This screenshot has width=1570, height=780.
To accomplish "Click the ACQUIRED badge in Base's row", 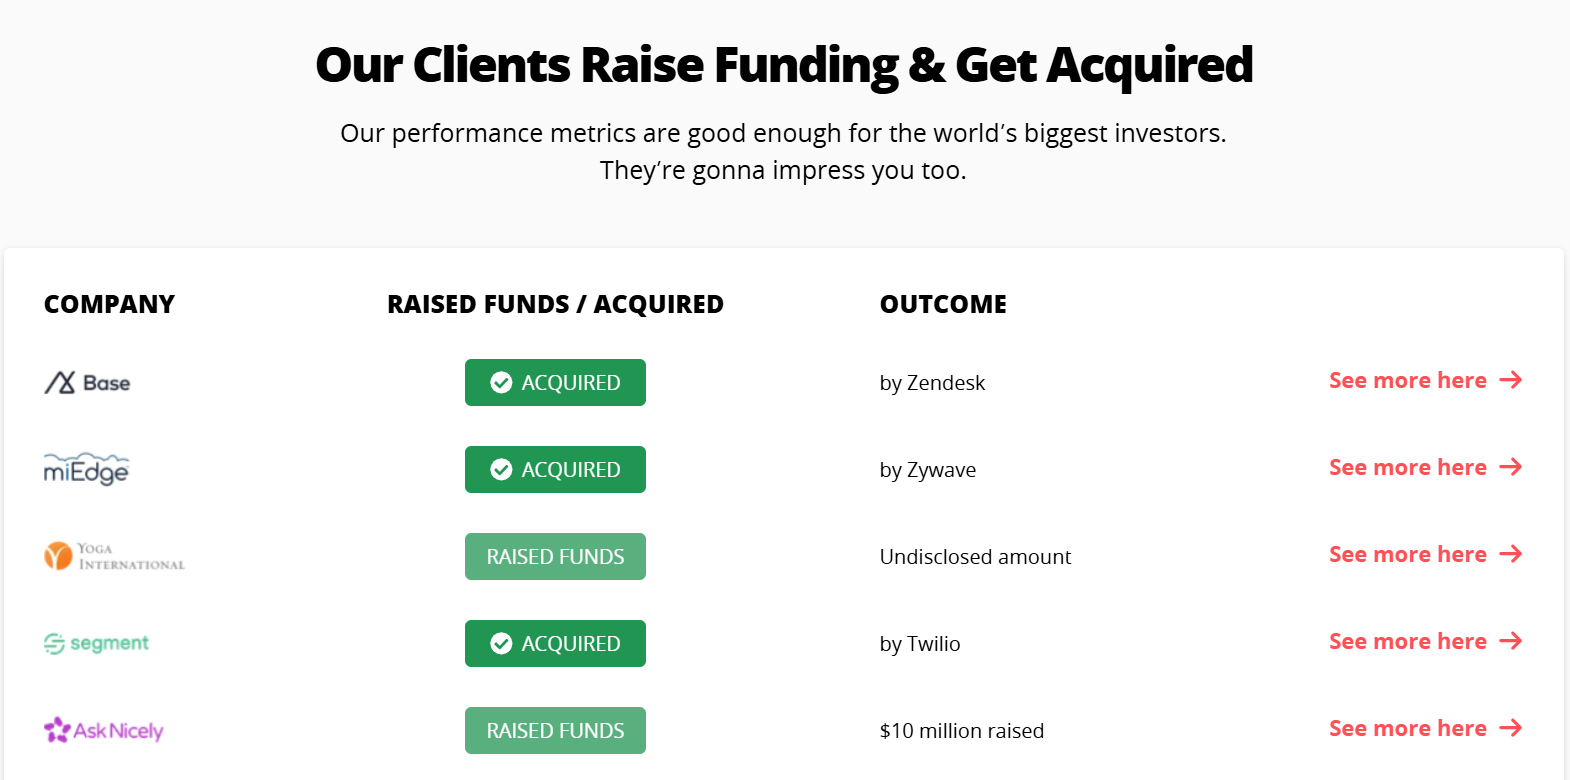I will coord(555,382).
